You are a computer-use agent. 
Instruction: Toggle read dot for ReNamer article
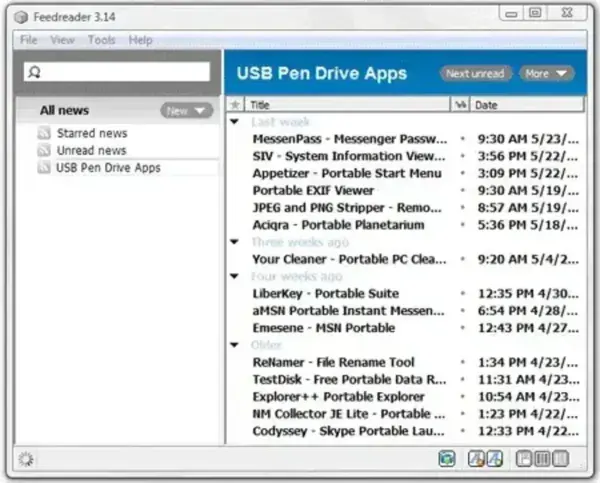(x=461, y=363)
